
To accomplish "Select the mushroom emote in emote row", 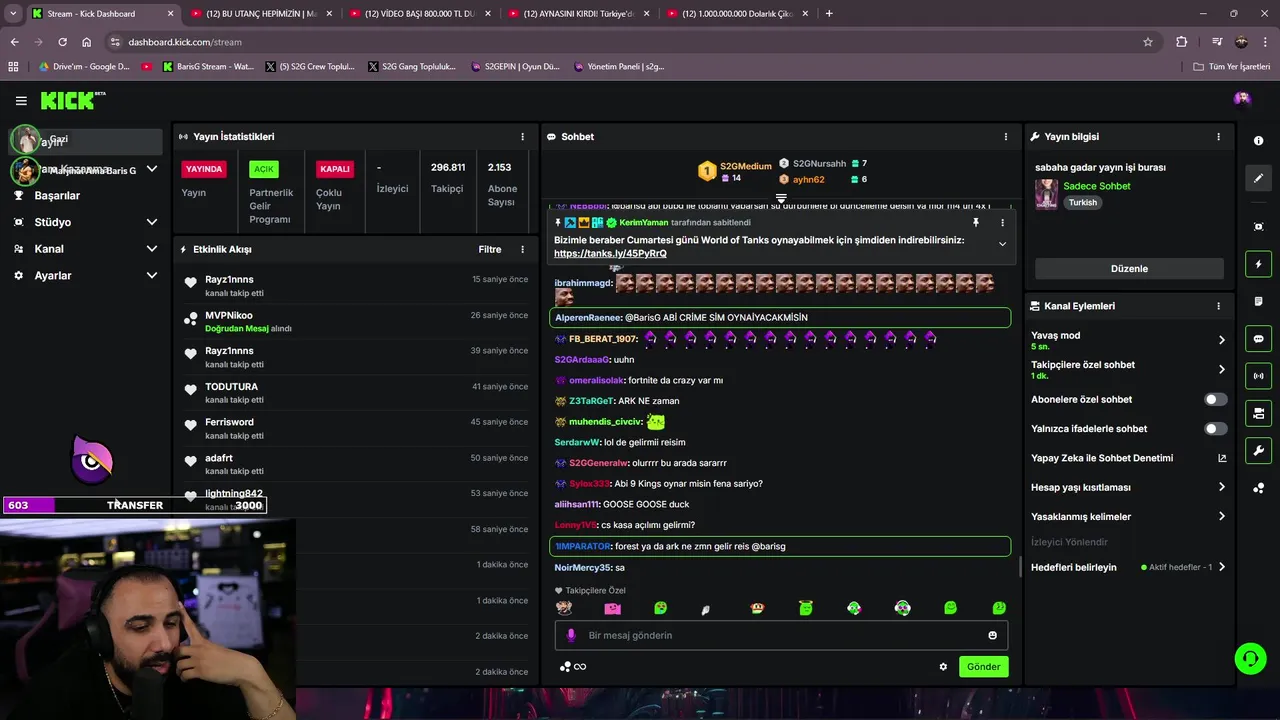I will [x=757, y=608].
